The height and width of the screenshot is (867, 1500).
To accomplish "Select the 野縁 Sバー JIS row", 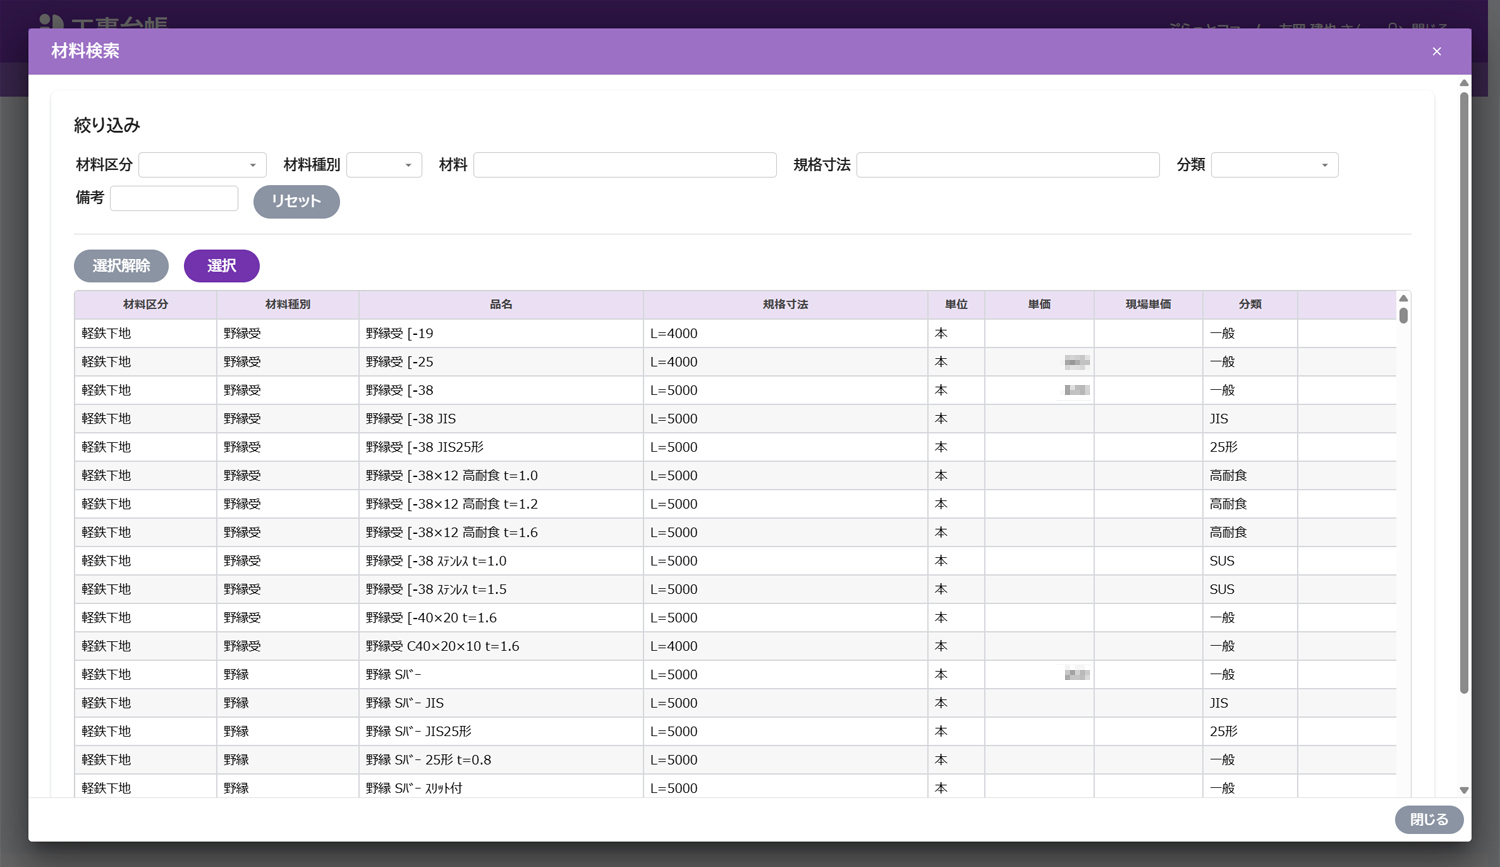I will [500, 704].
